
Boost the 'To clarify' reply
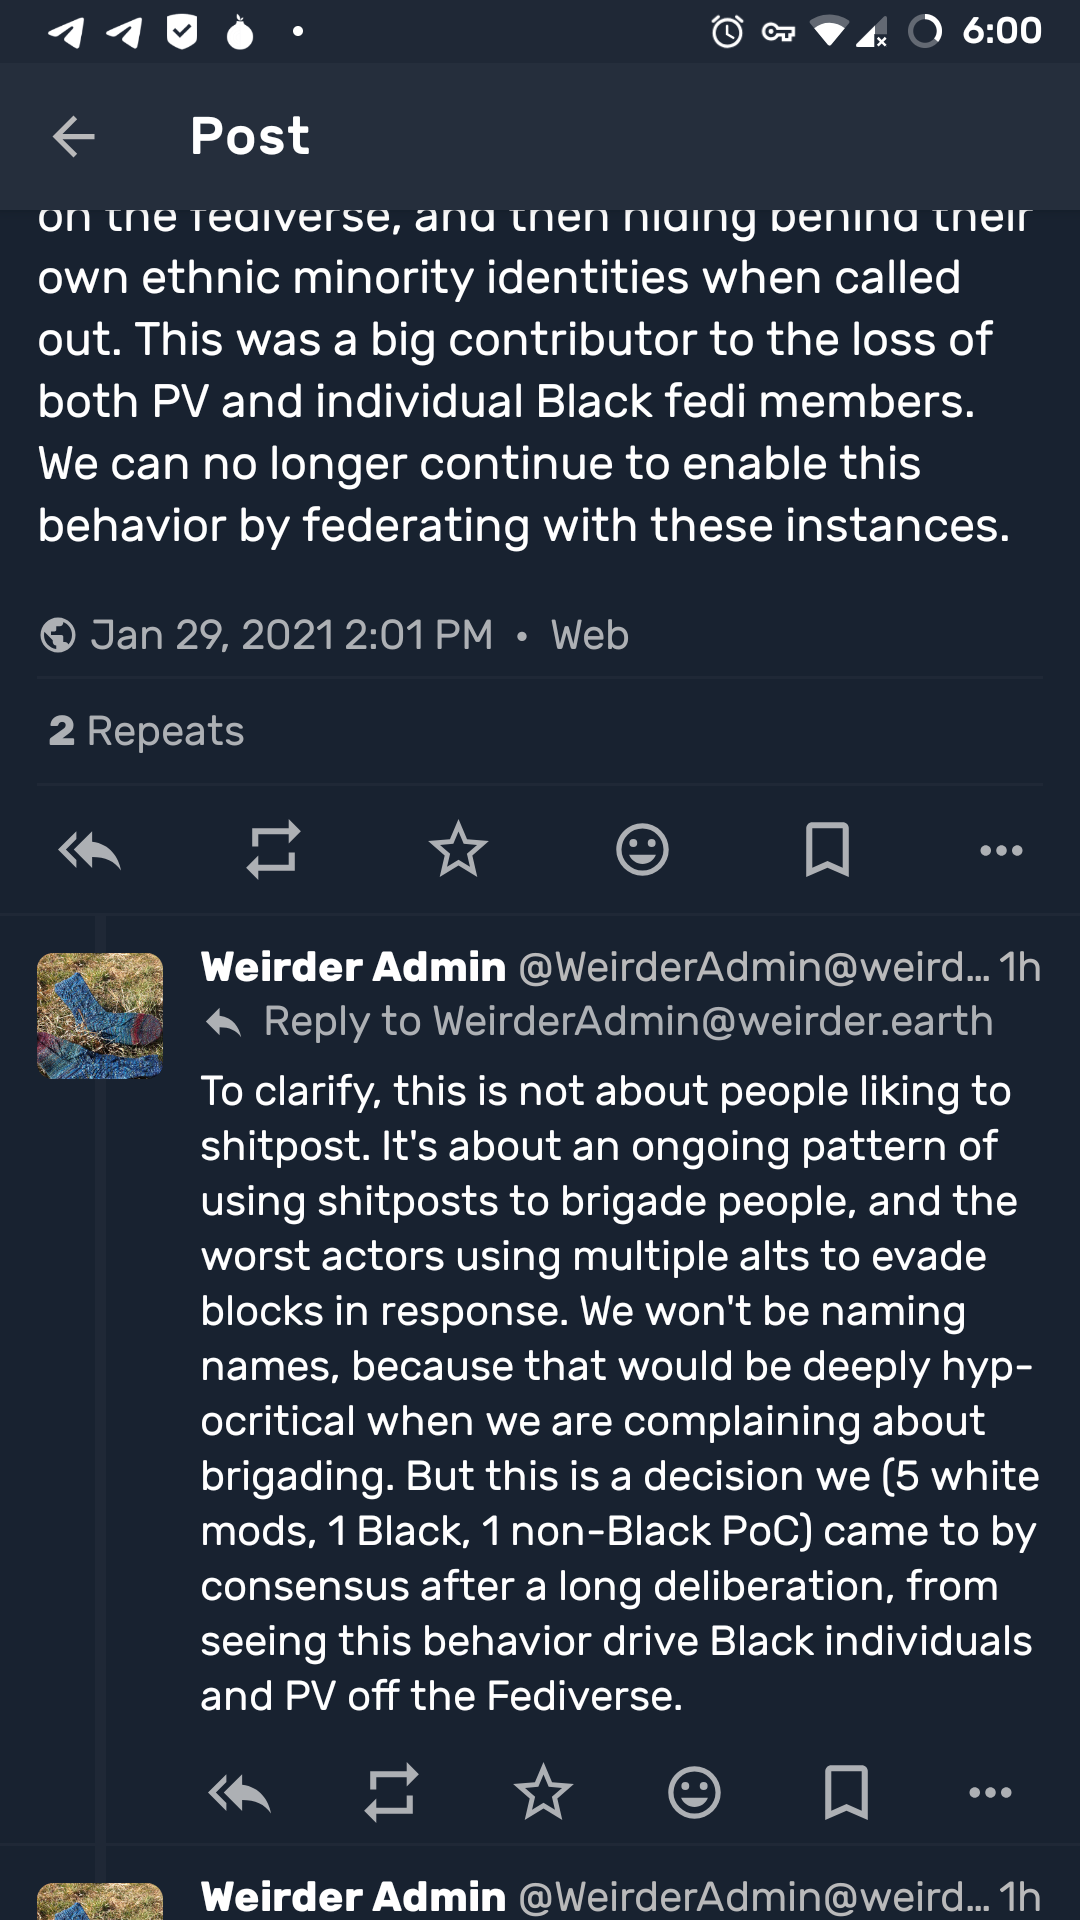[391, 1793]
